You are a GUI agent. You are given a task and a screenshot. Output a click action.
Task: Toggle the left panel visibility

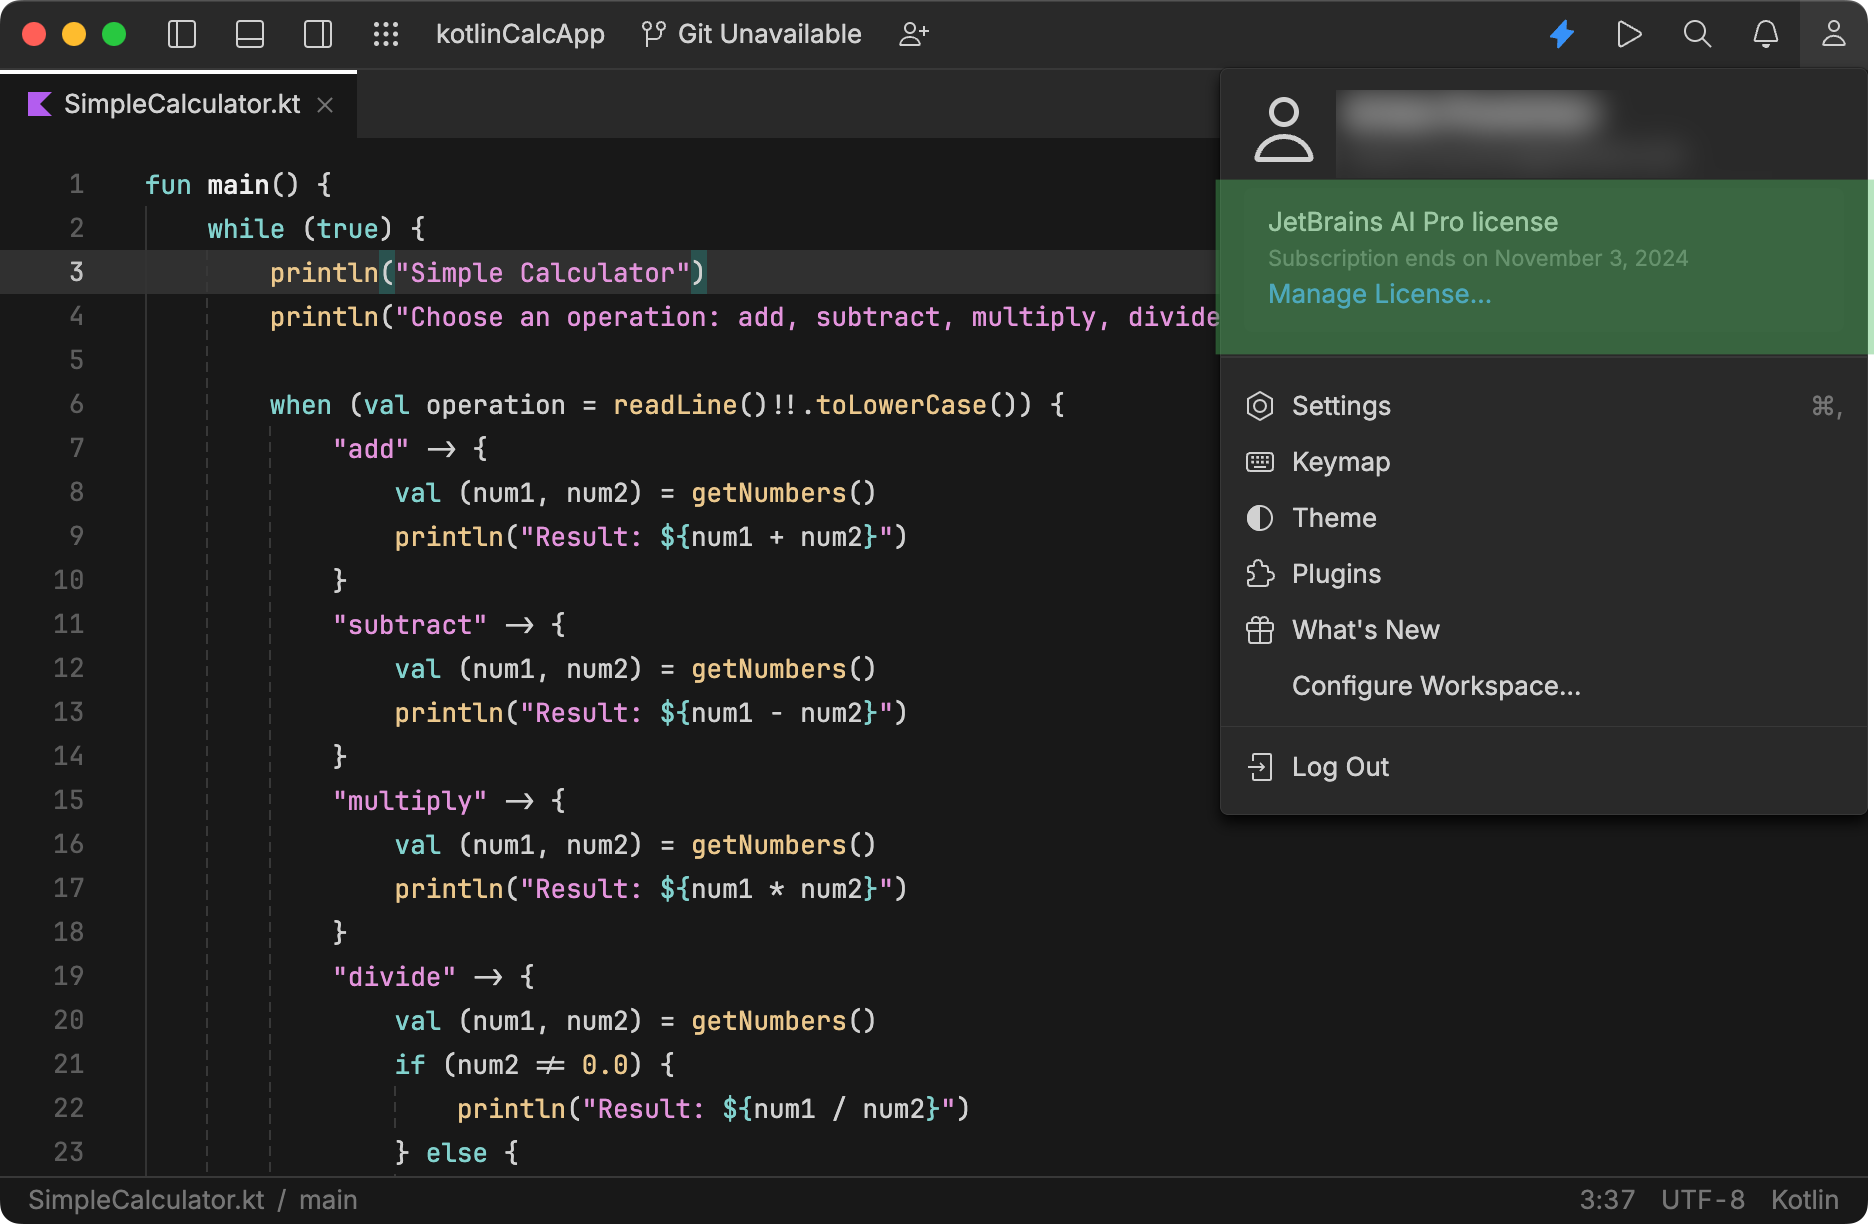point(181,33)
